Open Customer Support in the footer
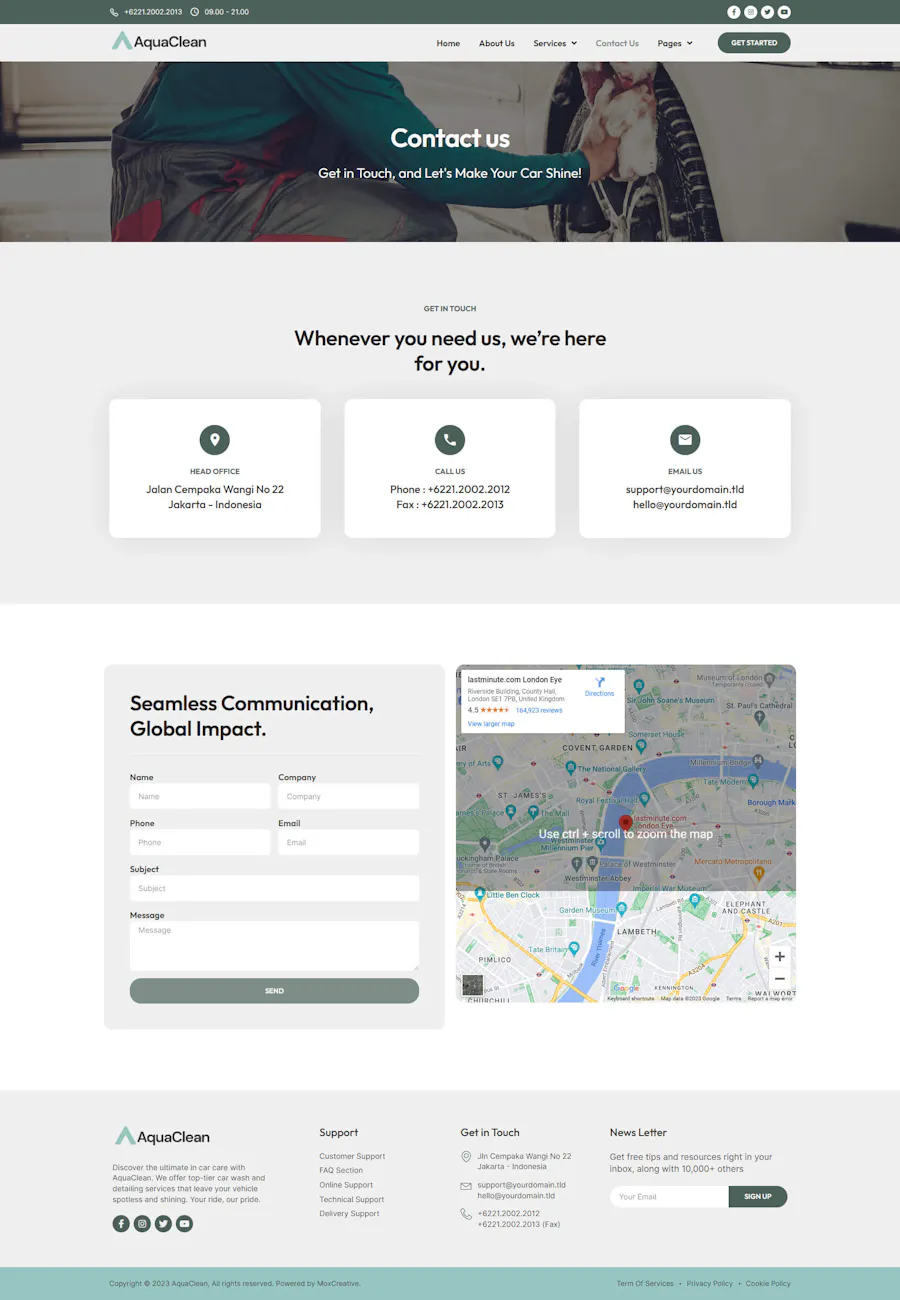Image resolution: width=900 pixels, height=1300 pixels. [x=352, y=1156]
